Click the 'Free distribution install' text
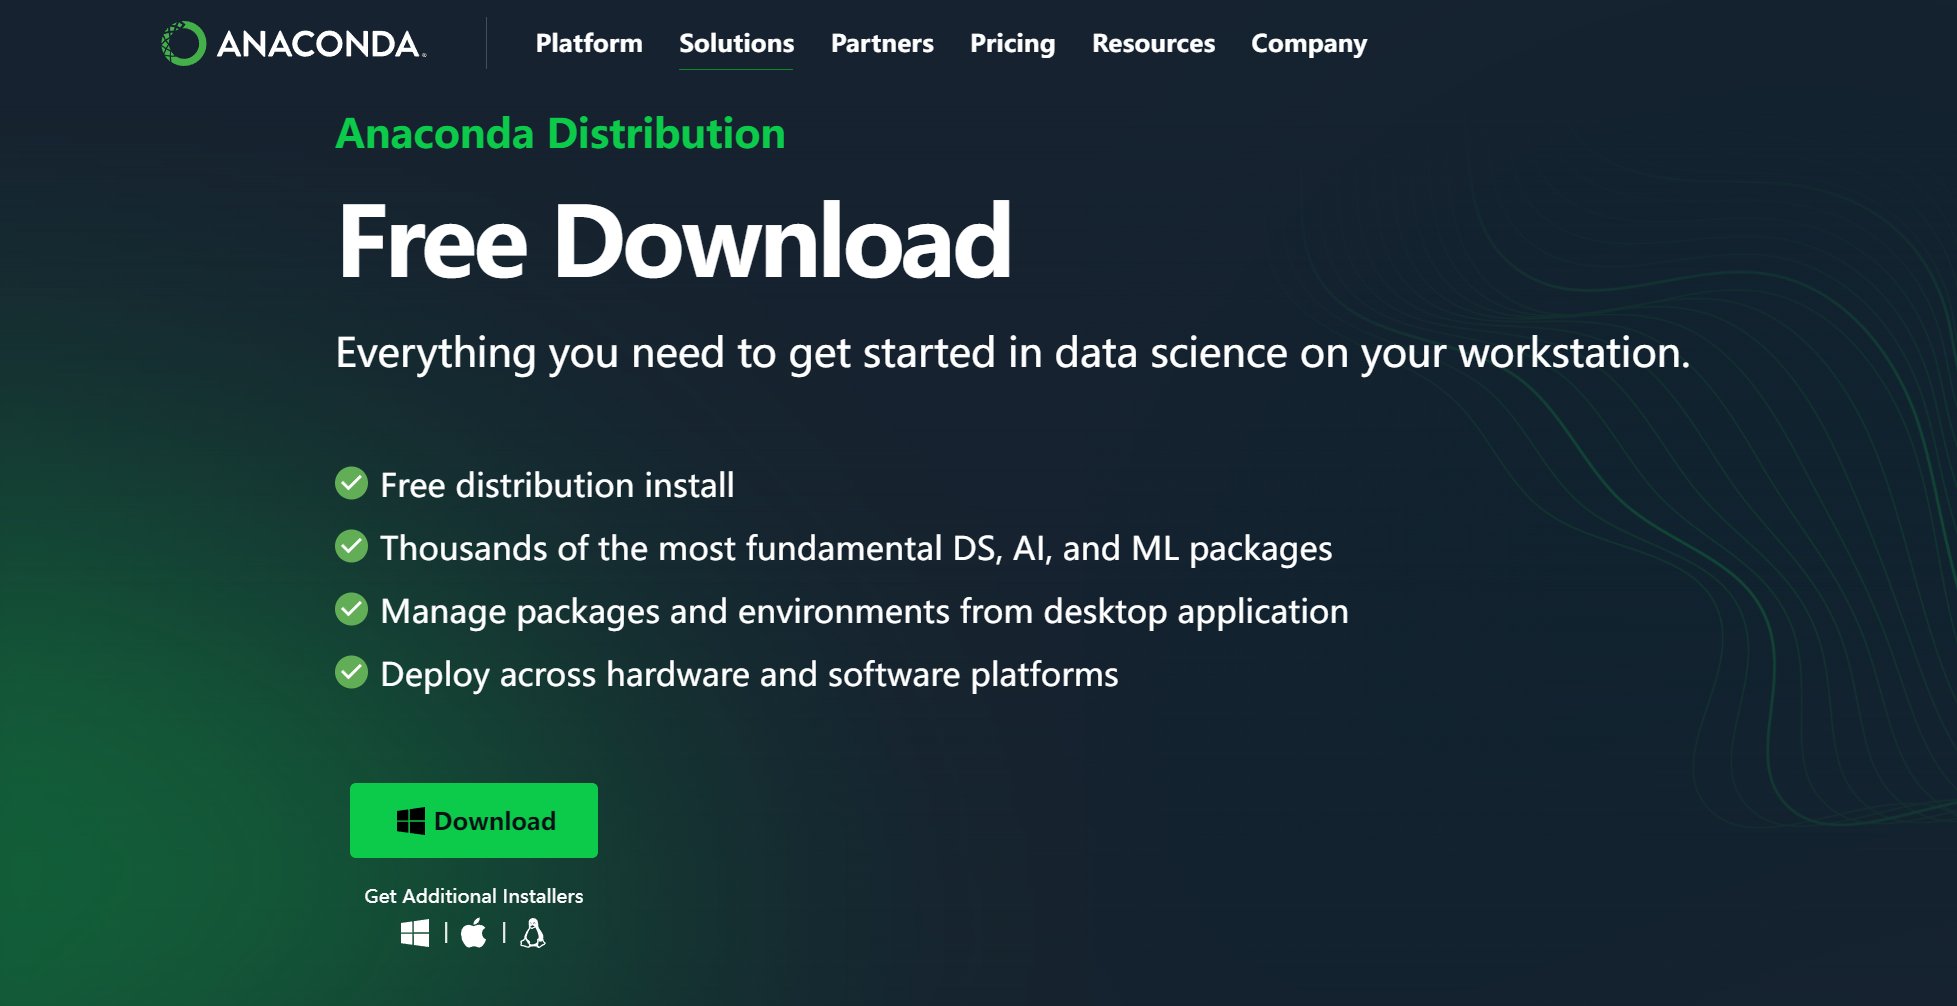The height and width of the screenshot is (1006, 1957). click(x=557, y=485)
